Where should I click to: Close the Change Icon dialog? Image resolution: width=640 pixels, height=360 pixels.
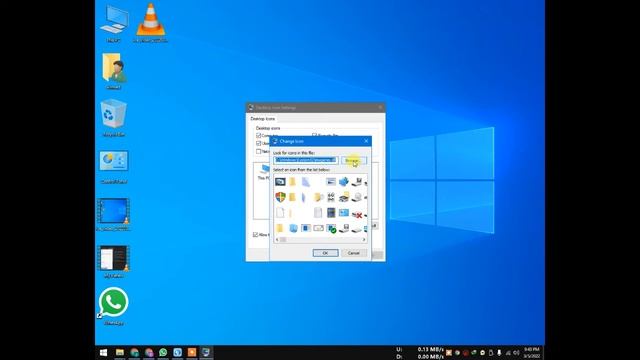[x=366, y=141]
